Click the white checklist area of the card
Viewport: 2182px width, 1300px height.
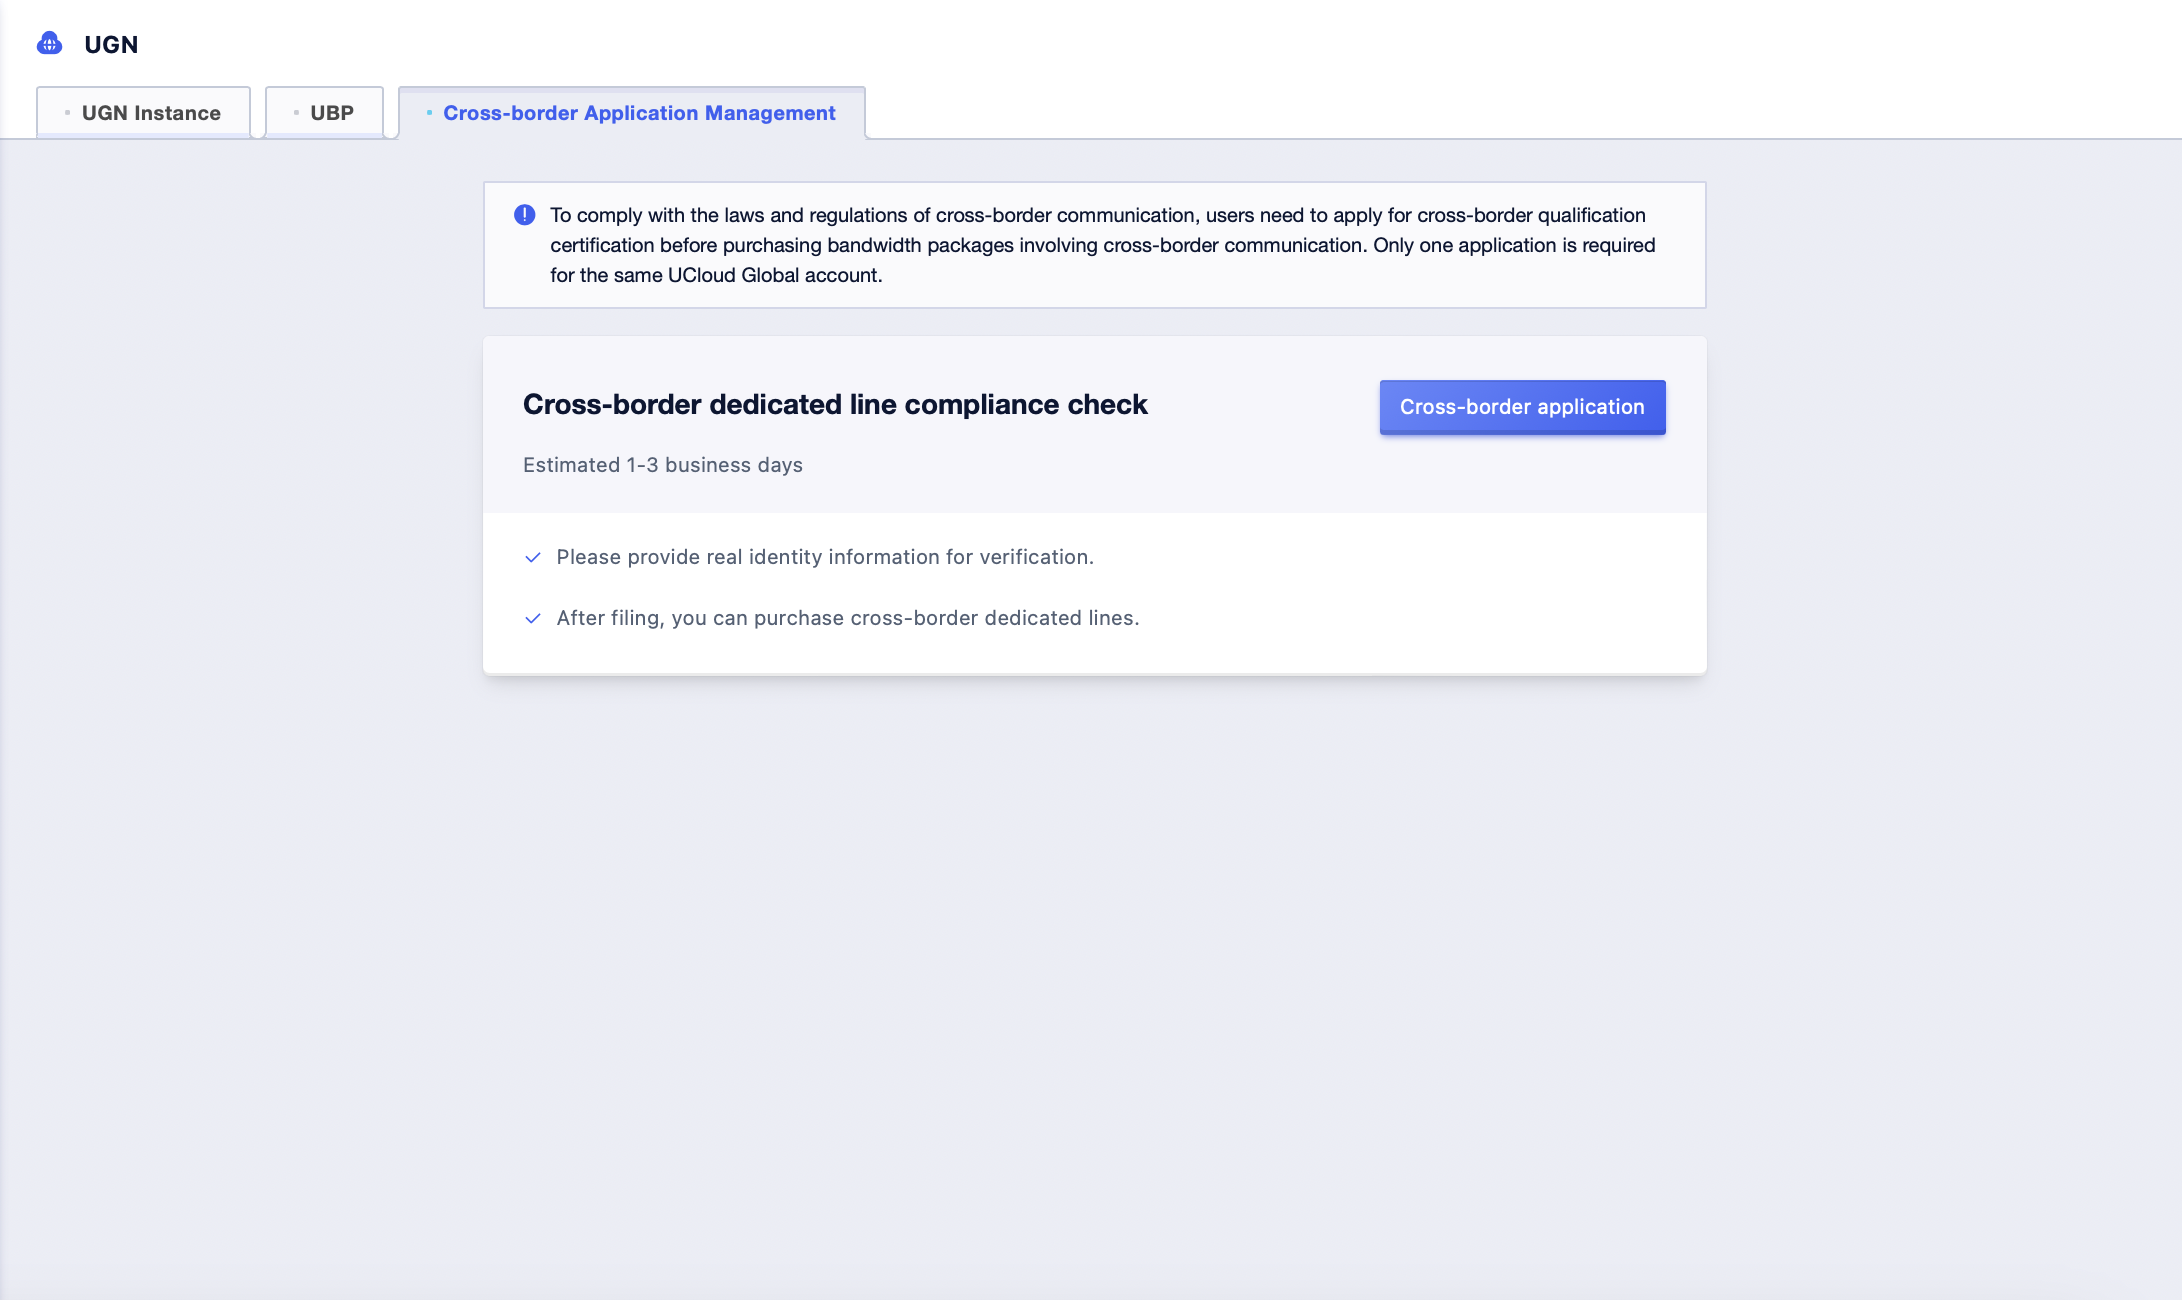pos(1094,593)
